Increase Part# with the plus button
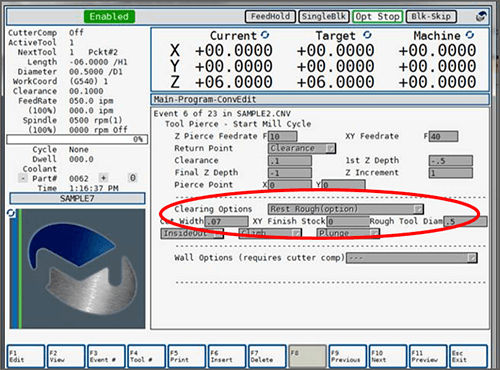This screenshot has height=370, width=500. click(103, 178)
